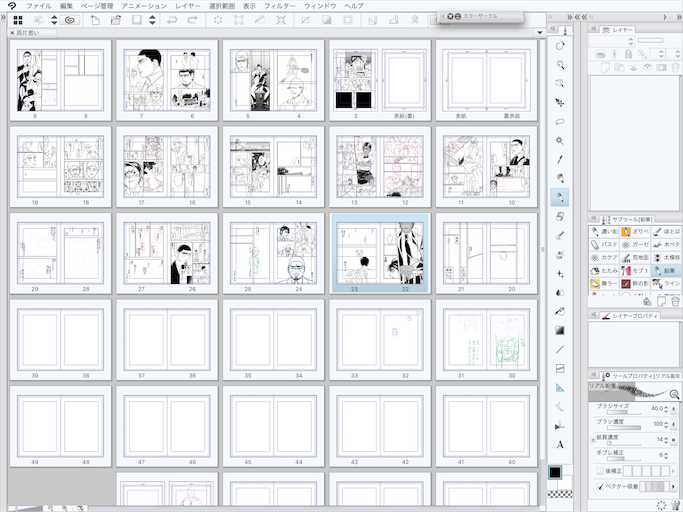Select the Eraser tool

tap(560, 217)
